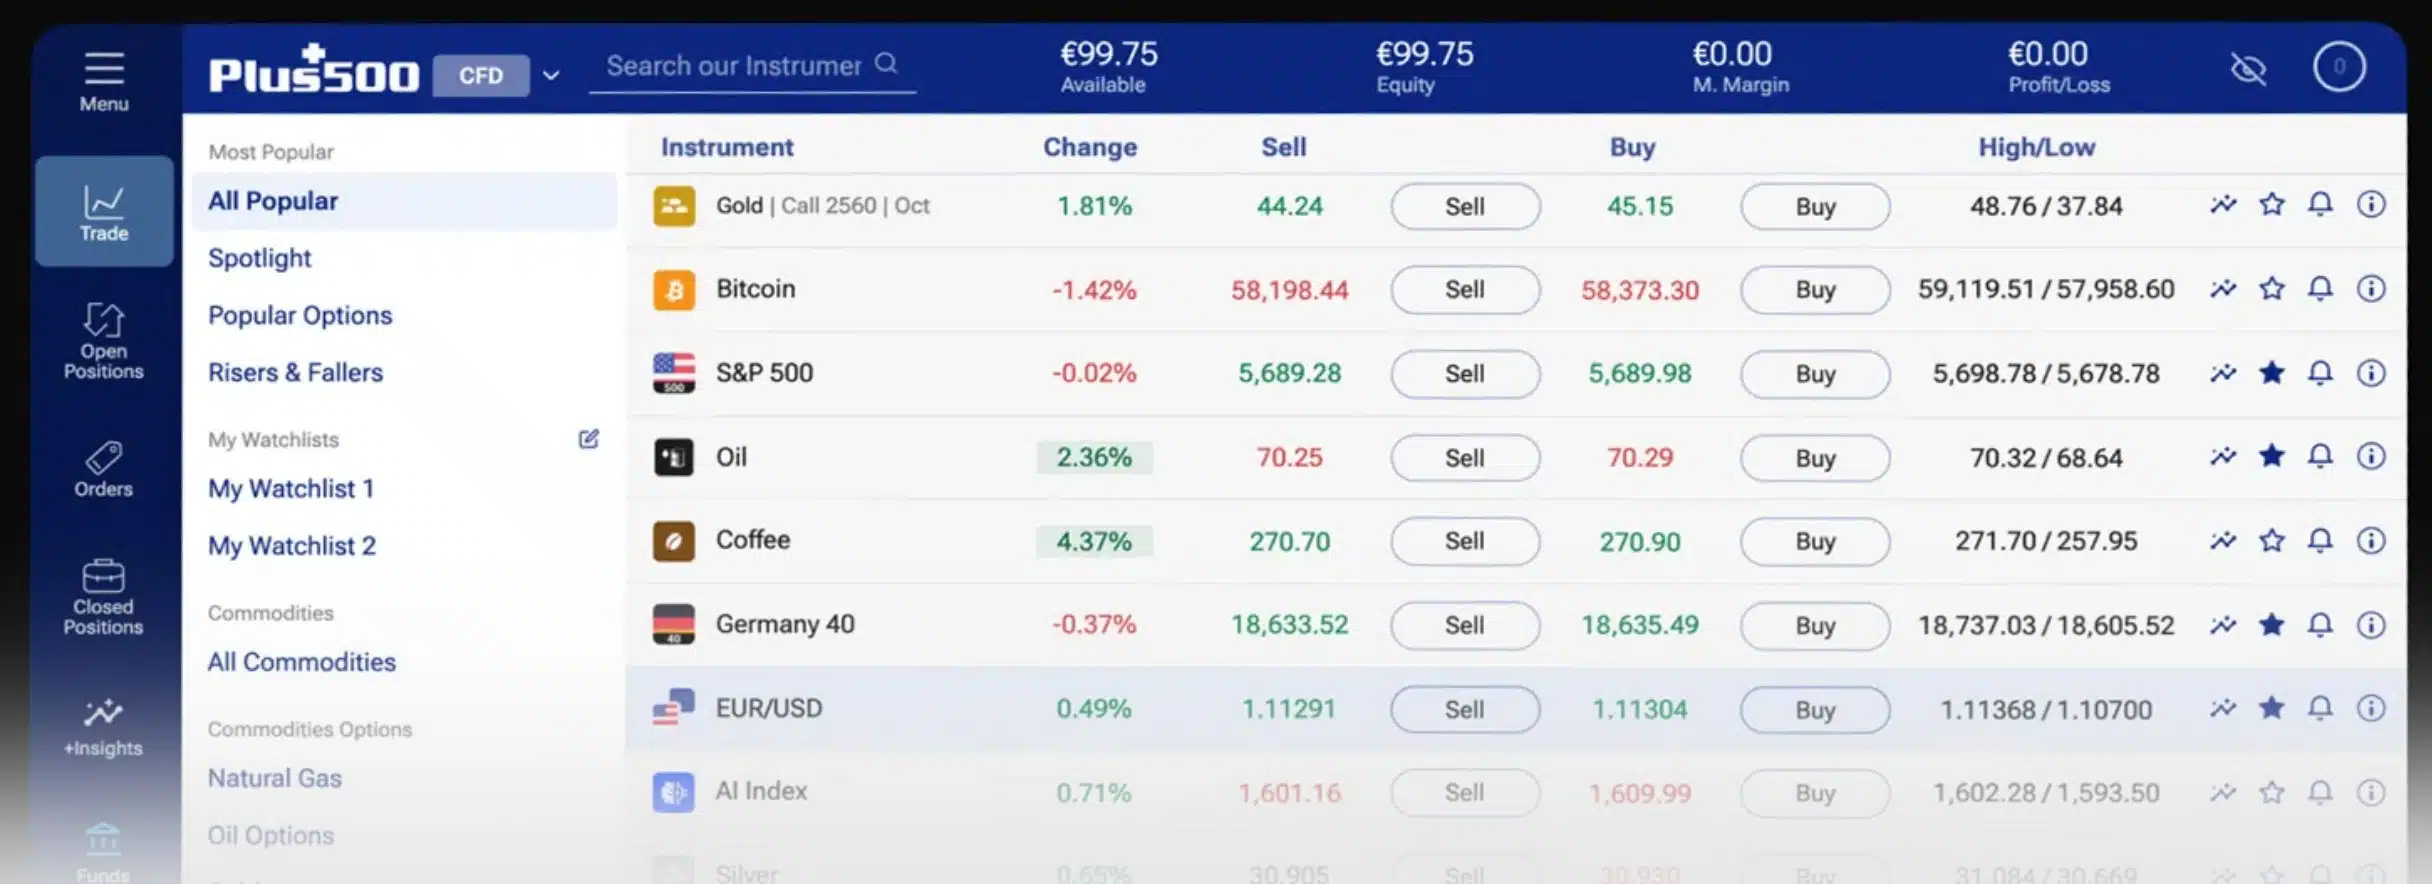This screenshot has height=884, width=2432.
Task: Remove S&P 500 star from favorites
Action: (2272, 373)
